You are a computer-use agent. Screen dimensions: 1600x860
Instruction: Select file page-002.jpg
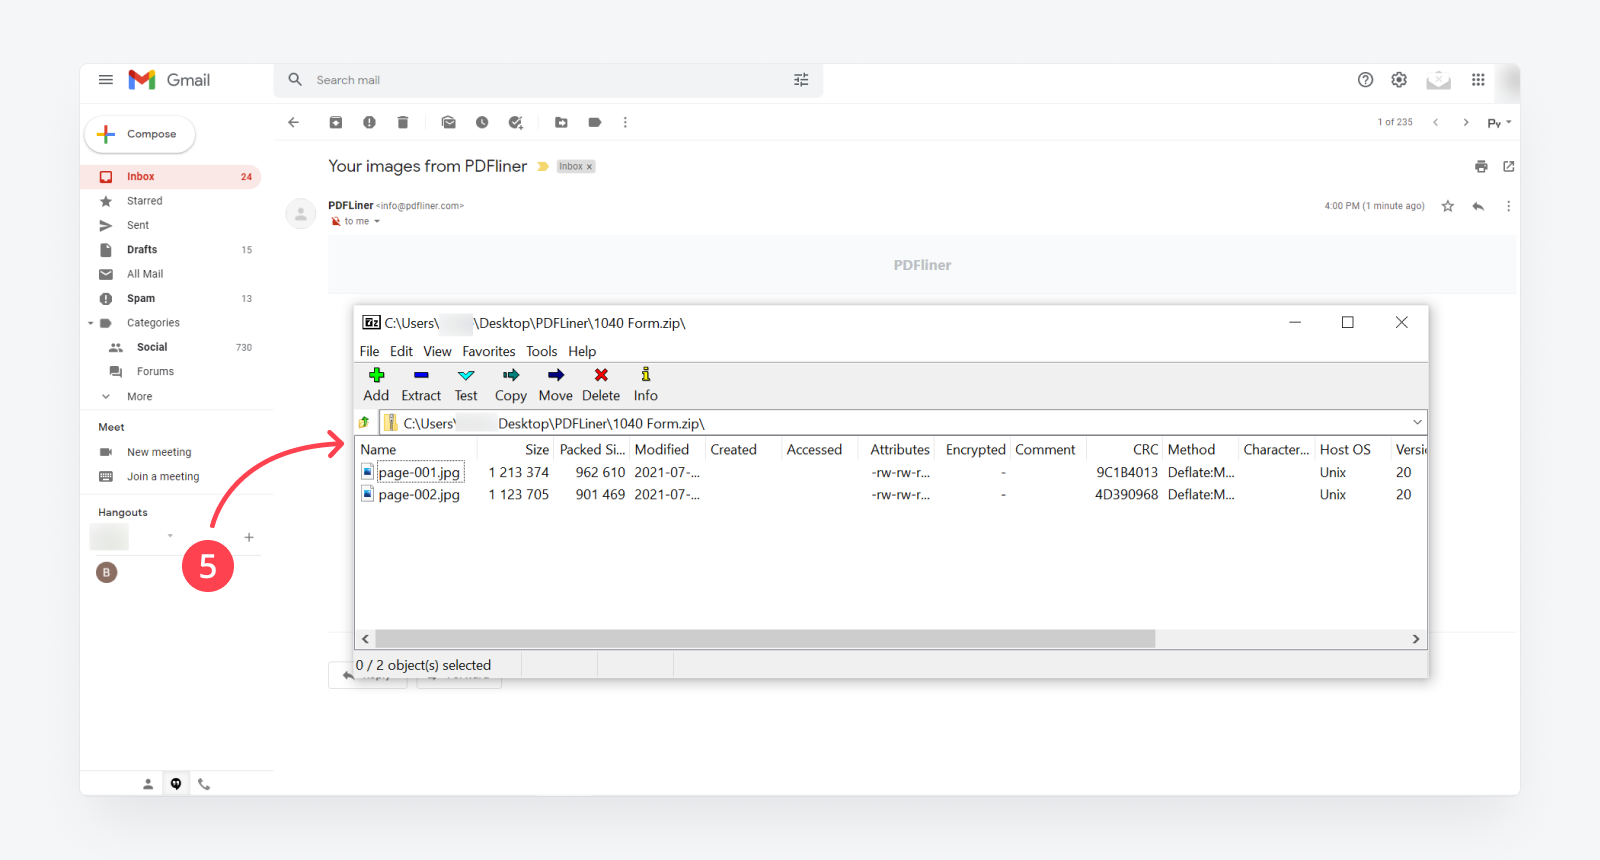coord(419,495)
